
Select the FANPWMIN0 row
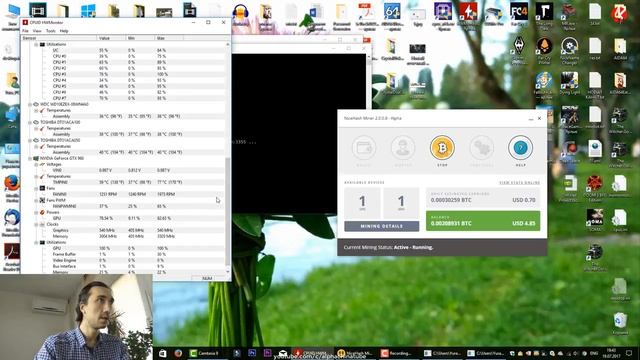[x=124, y=207]
